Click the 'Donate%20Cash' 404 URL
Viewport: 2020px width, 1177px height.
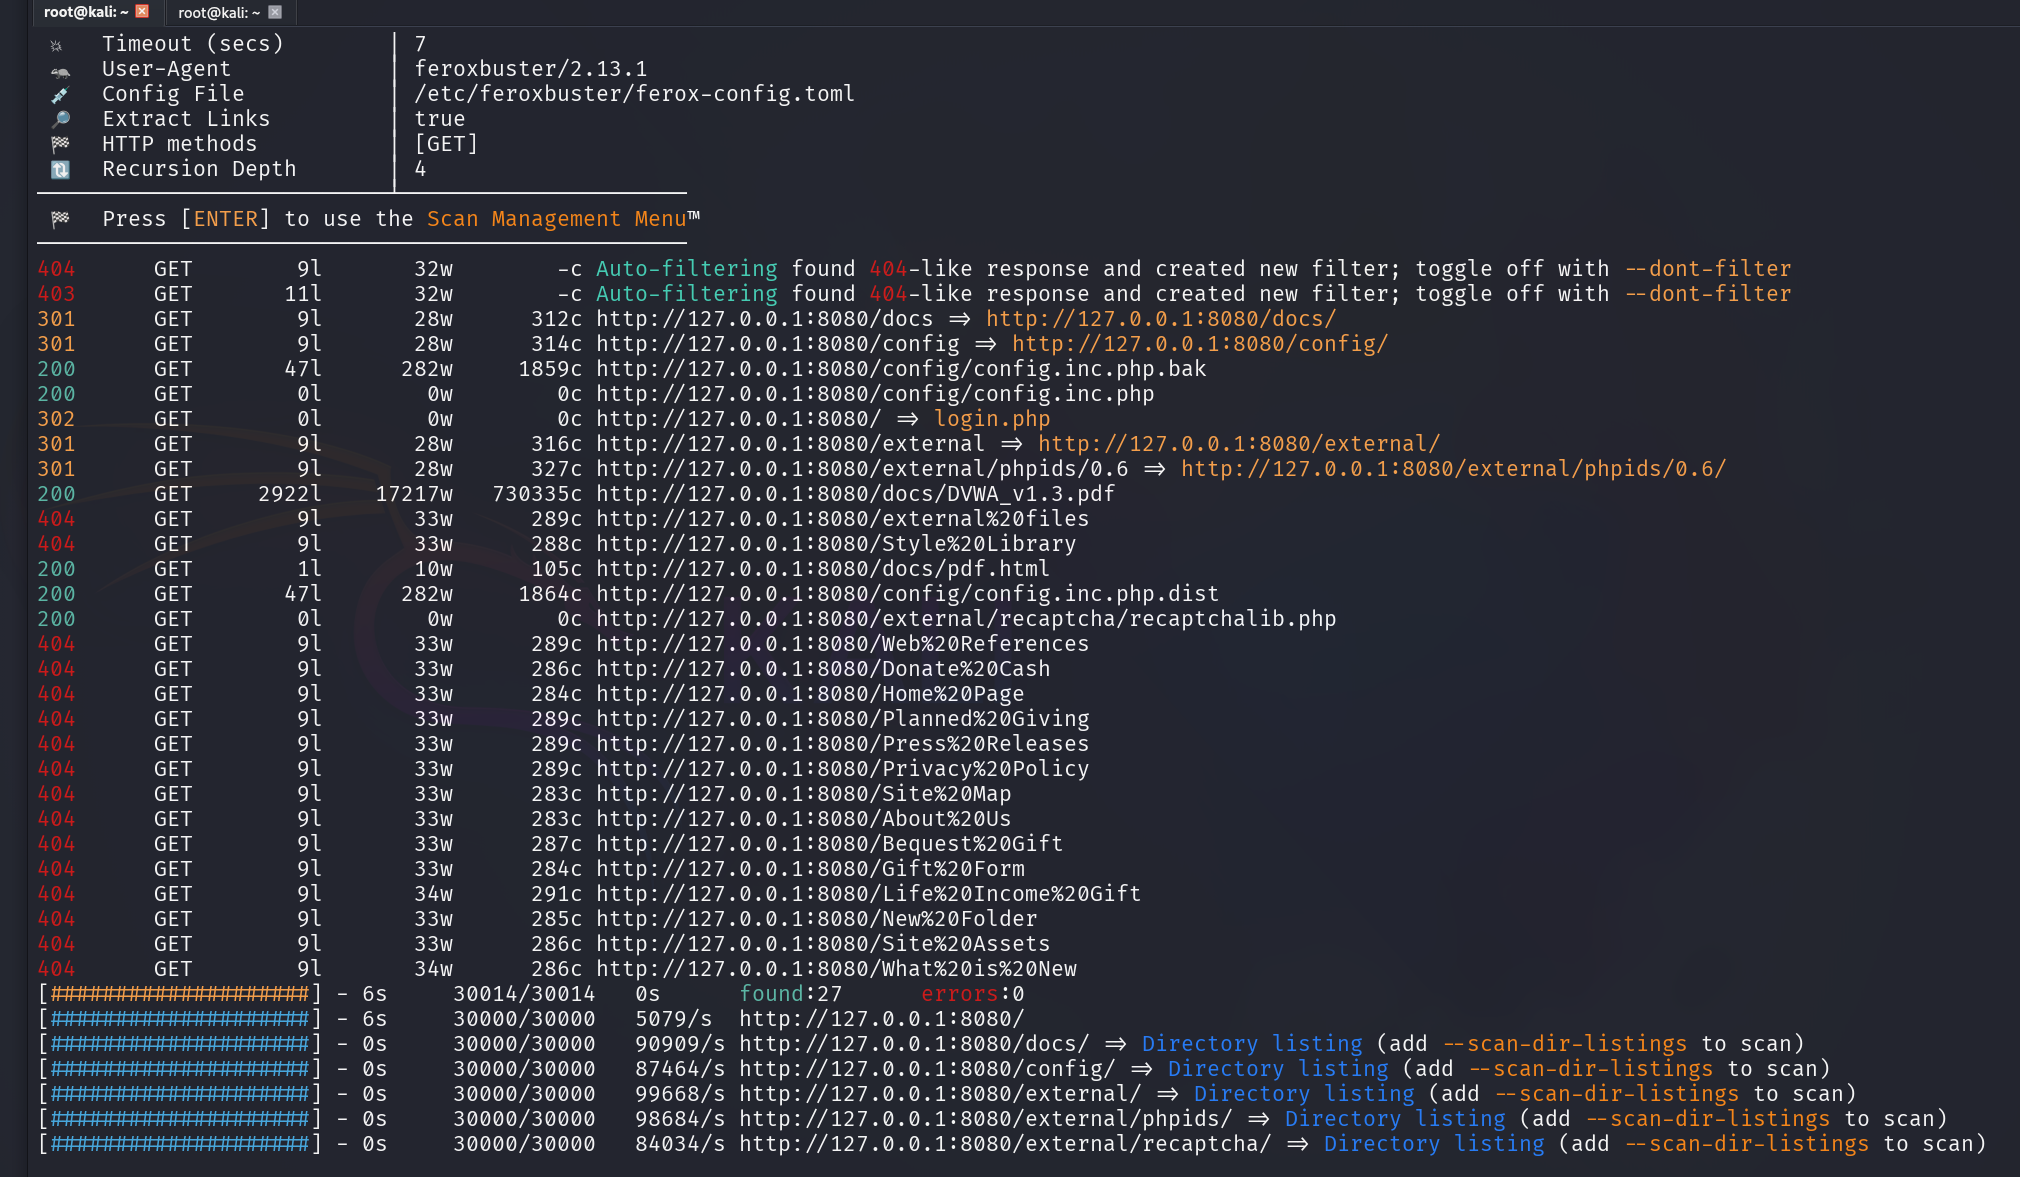coord(823,669)
